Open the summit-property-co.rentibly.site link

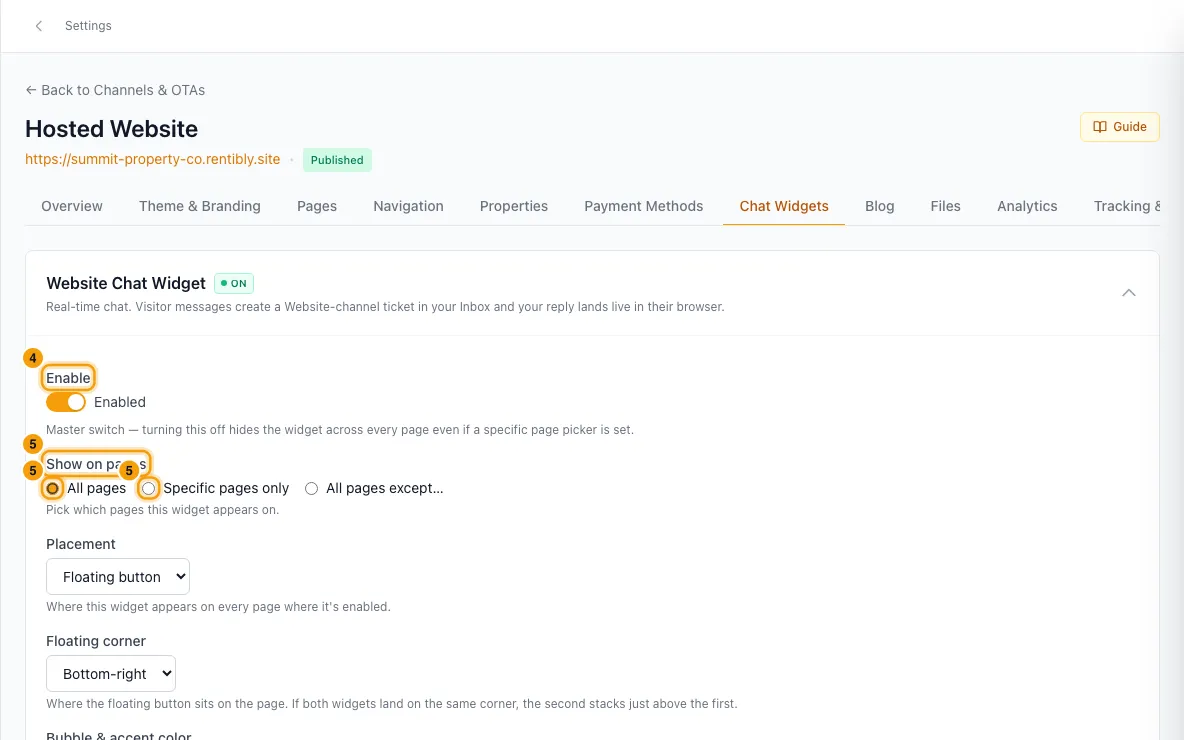point(153,159)
